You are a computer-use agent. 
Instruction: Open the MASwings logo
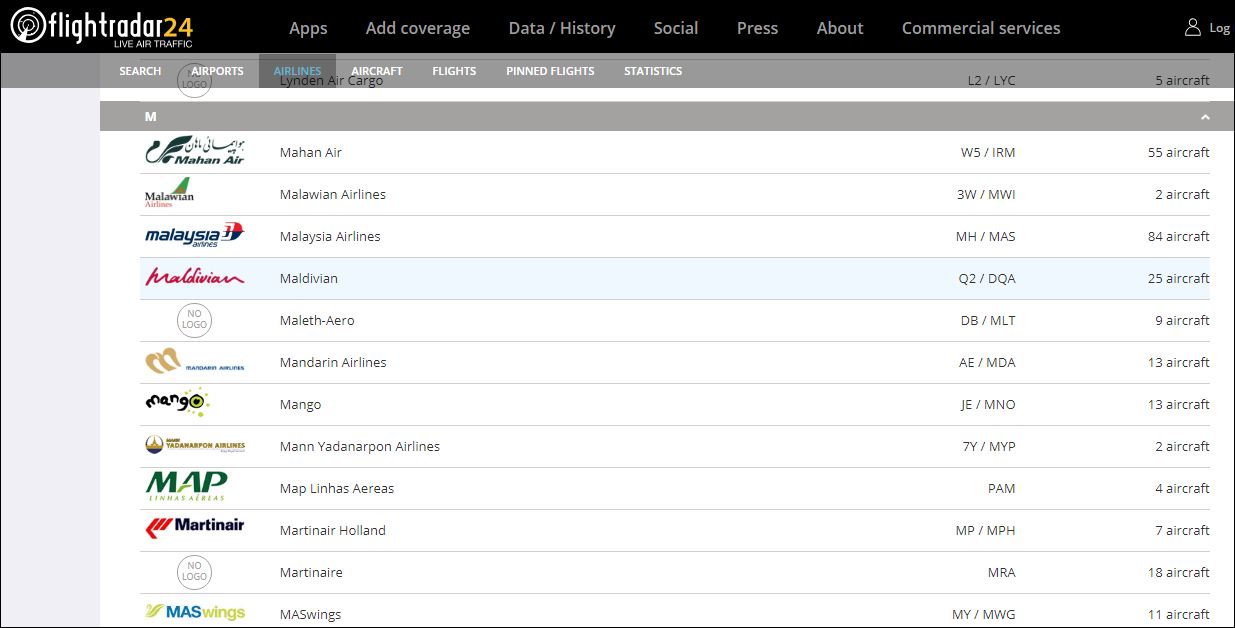click(194, 612)
